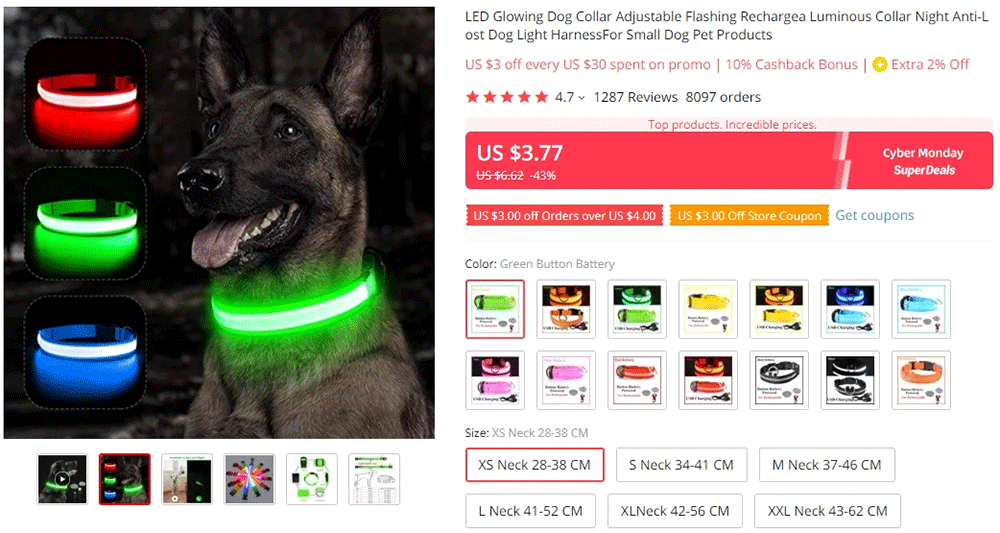The image size is (1000, 533).
Task: Select the orange USB charging collar swatch
Action: coord(566,309)
